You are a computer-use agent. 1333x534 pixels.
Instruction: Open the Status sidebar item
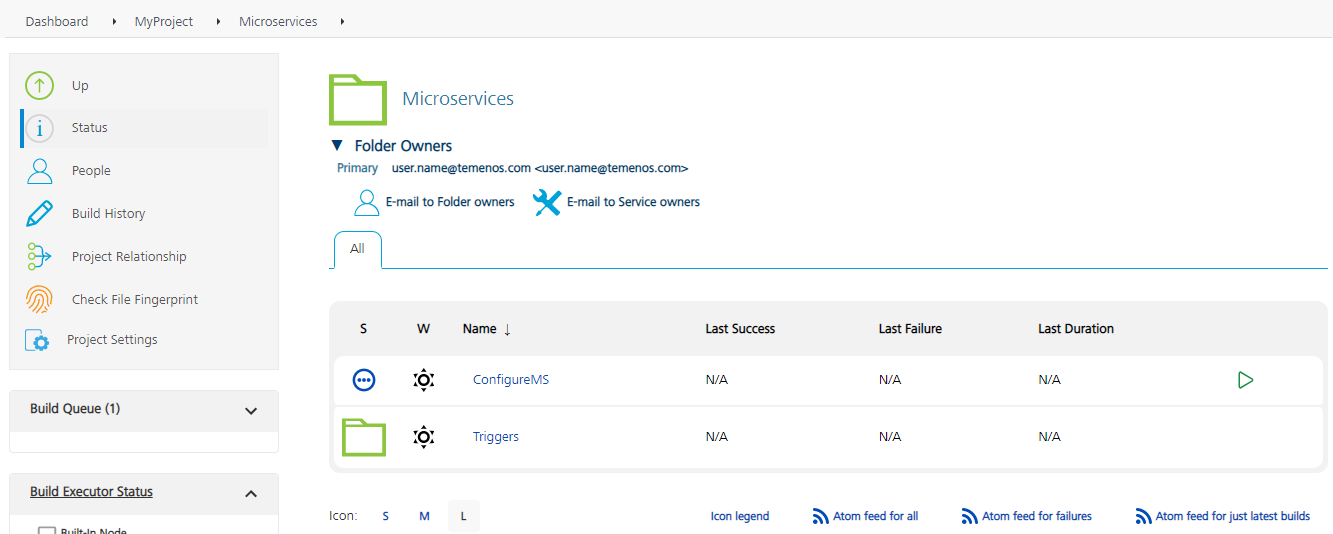tap(89, 128)
